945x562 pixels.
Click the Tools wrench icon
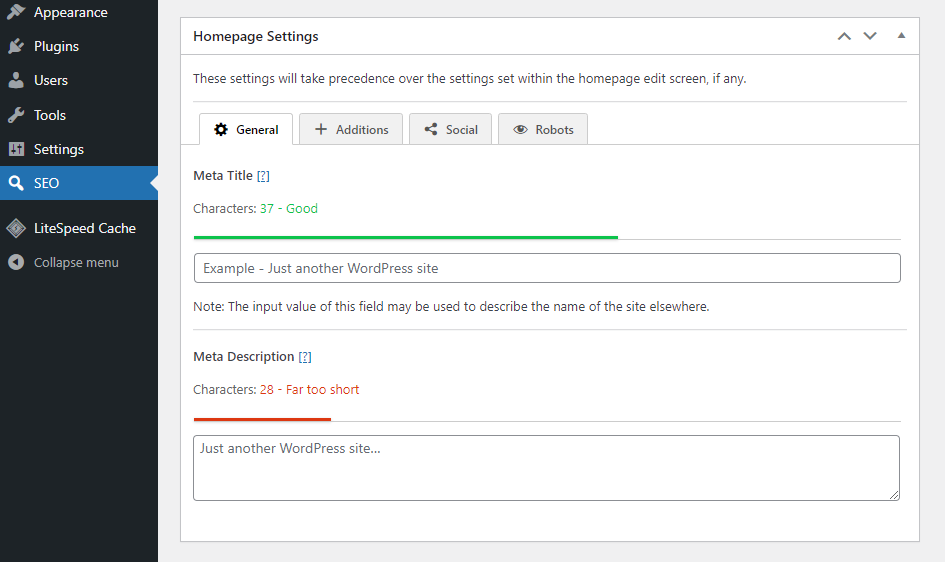[16, 114]
